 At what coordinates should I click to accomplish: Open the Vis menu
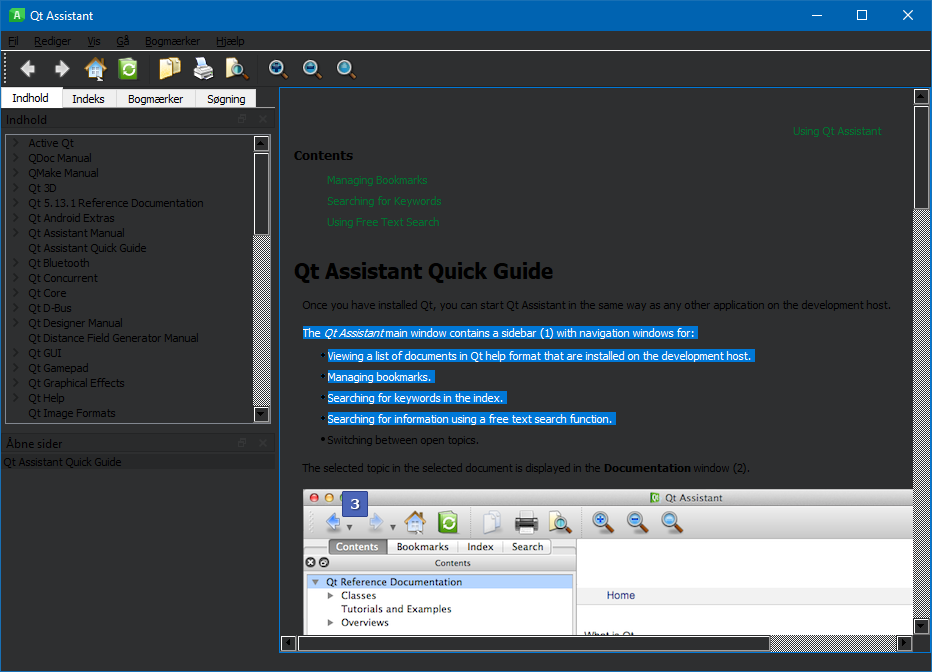(x=94, y=41)
